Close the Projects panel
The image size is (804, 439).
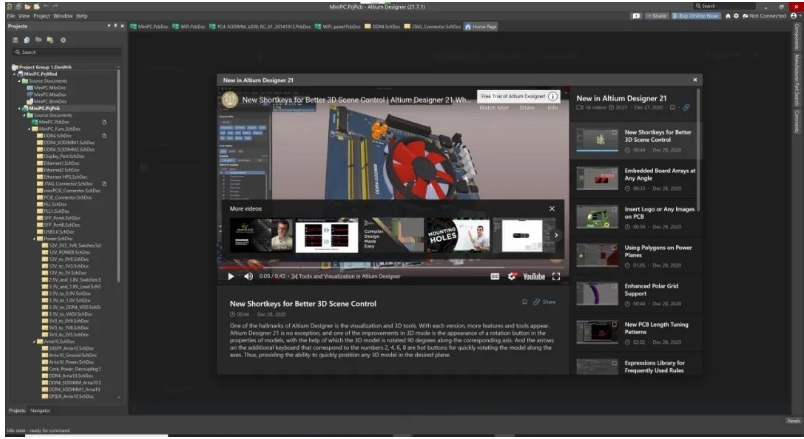(122, 26)
